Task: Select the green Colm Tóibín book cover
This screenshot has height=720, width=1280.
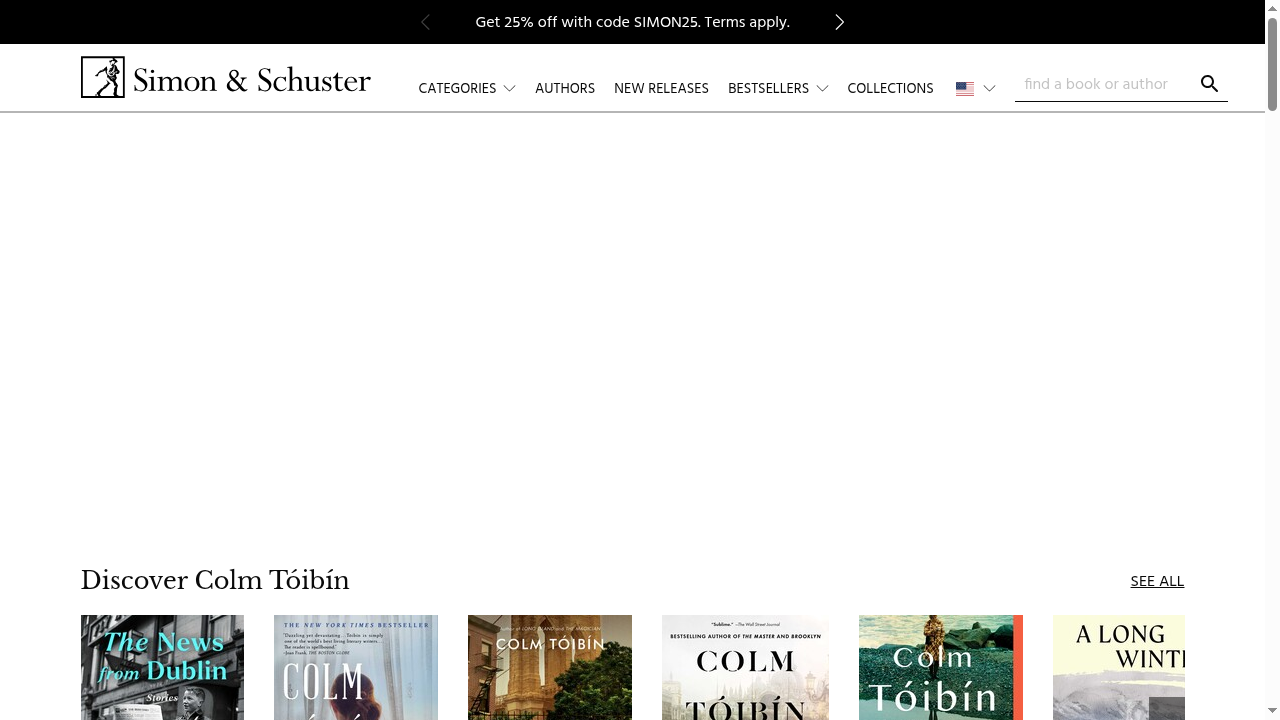Action: (x=940, y=667)
